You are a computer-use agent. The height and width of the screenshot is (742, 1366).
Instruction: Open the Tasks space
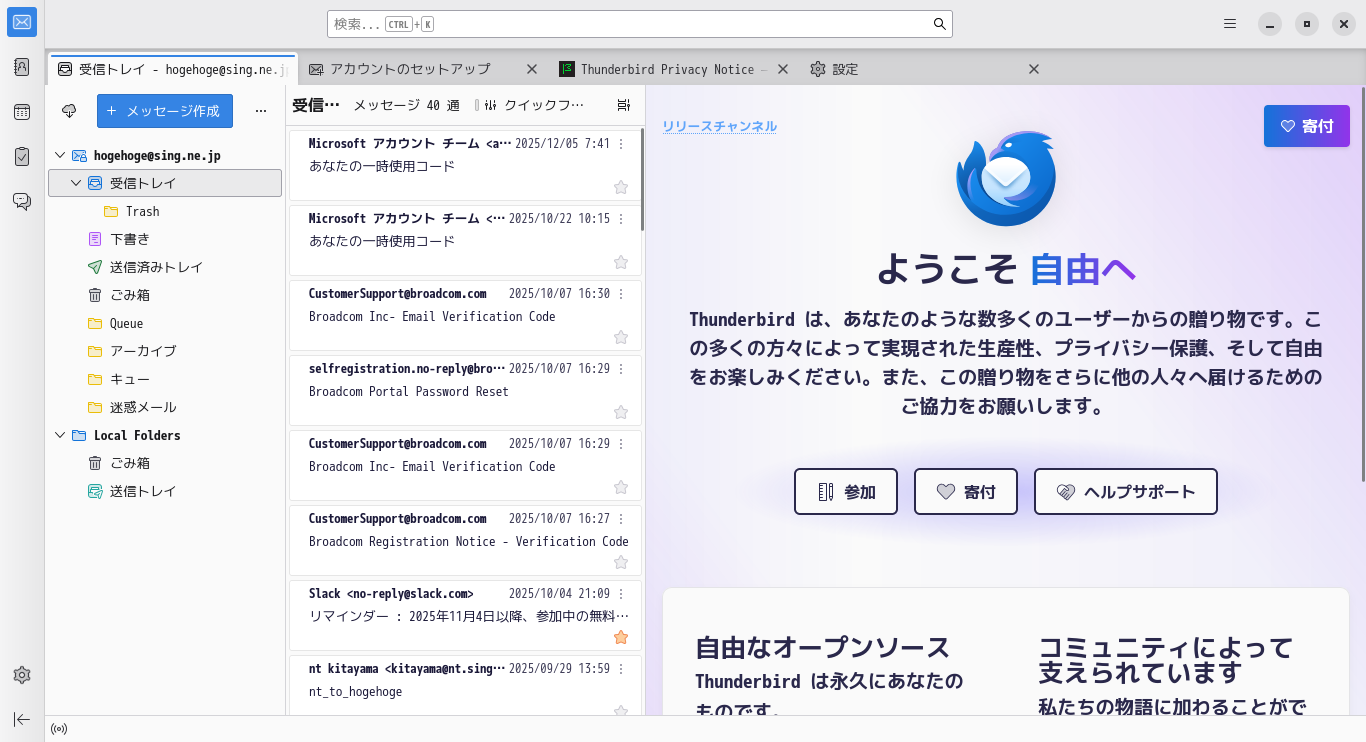(x=22, y=156)
